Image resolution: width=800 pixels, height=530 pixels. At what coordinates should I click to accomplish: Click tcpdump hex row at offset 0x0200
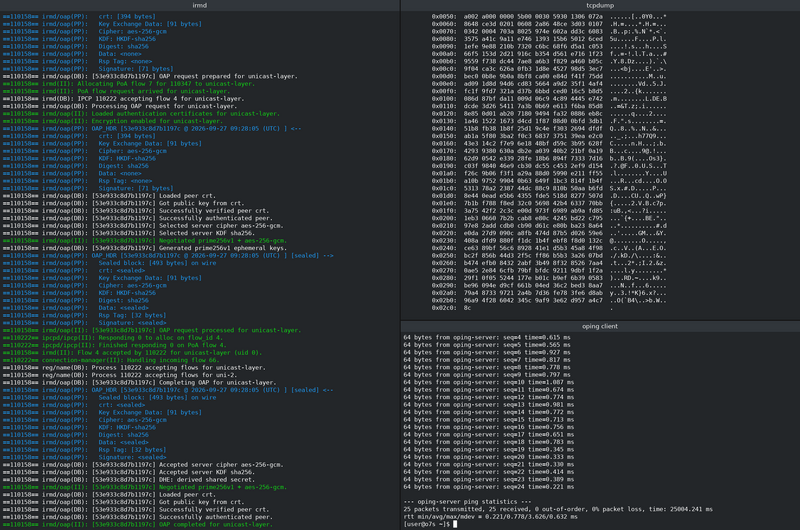(x=549, y=218)
